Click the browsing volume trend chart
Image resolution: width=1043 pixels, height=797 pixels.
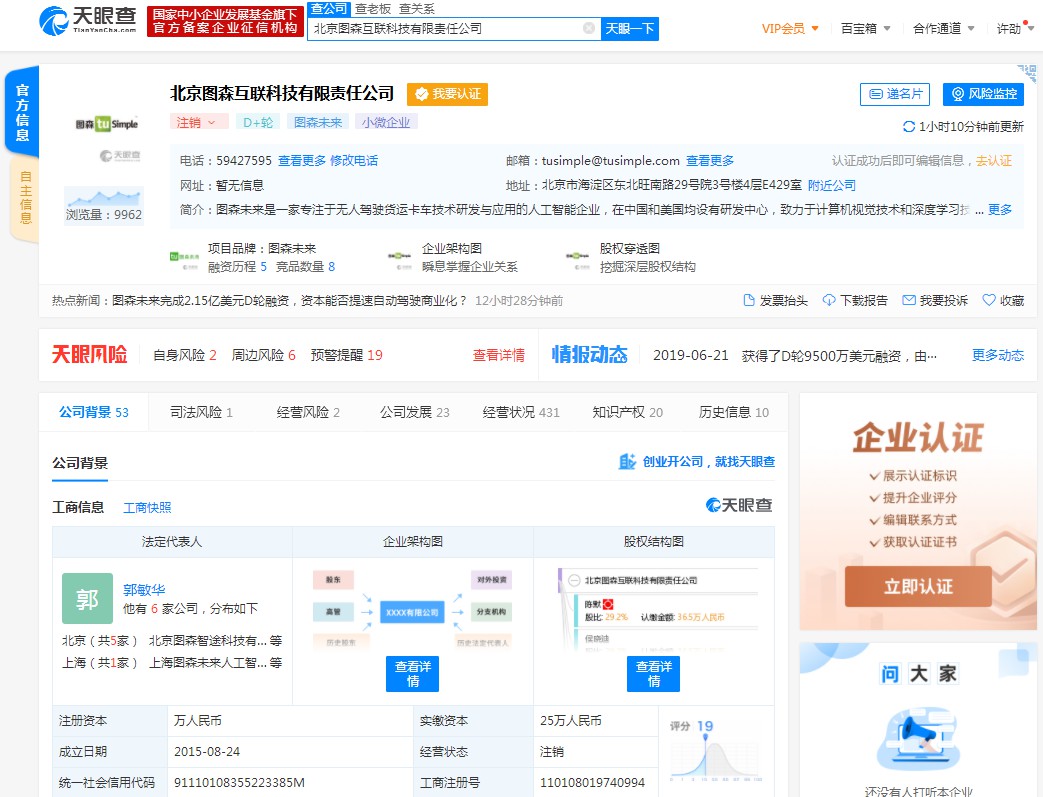pyautogui.click(x=103, y=198)
